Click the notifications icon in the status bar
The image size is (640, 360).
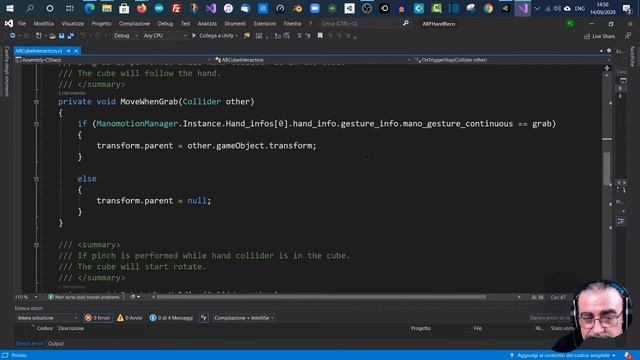[x=628, y=356]
